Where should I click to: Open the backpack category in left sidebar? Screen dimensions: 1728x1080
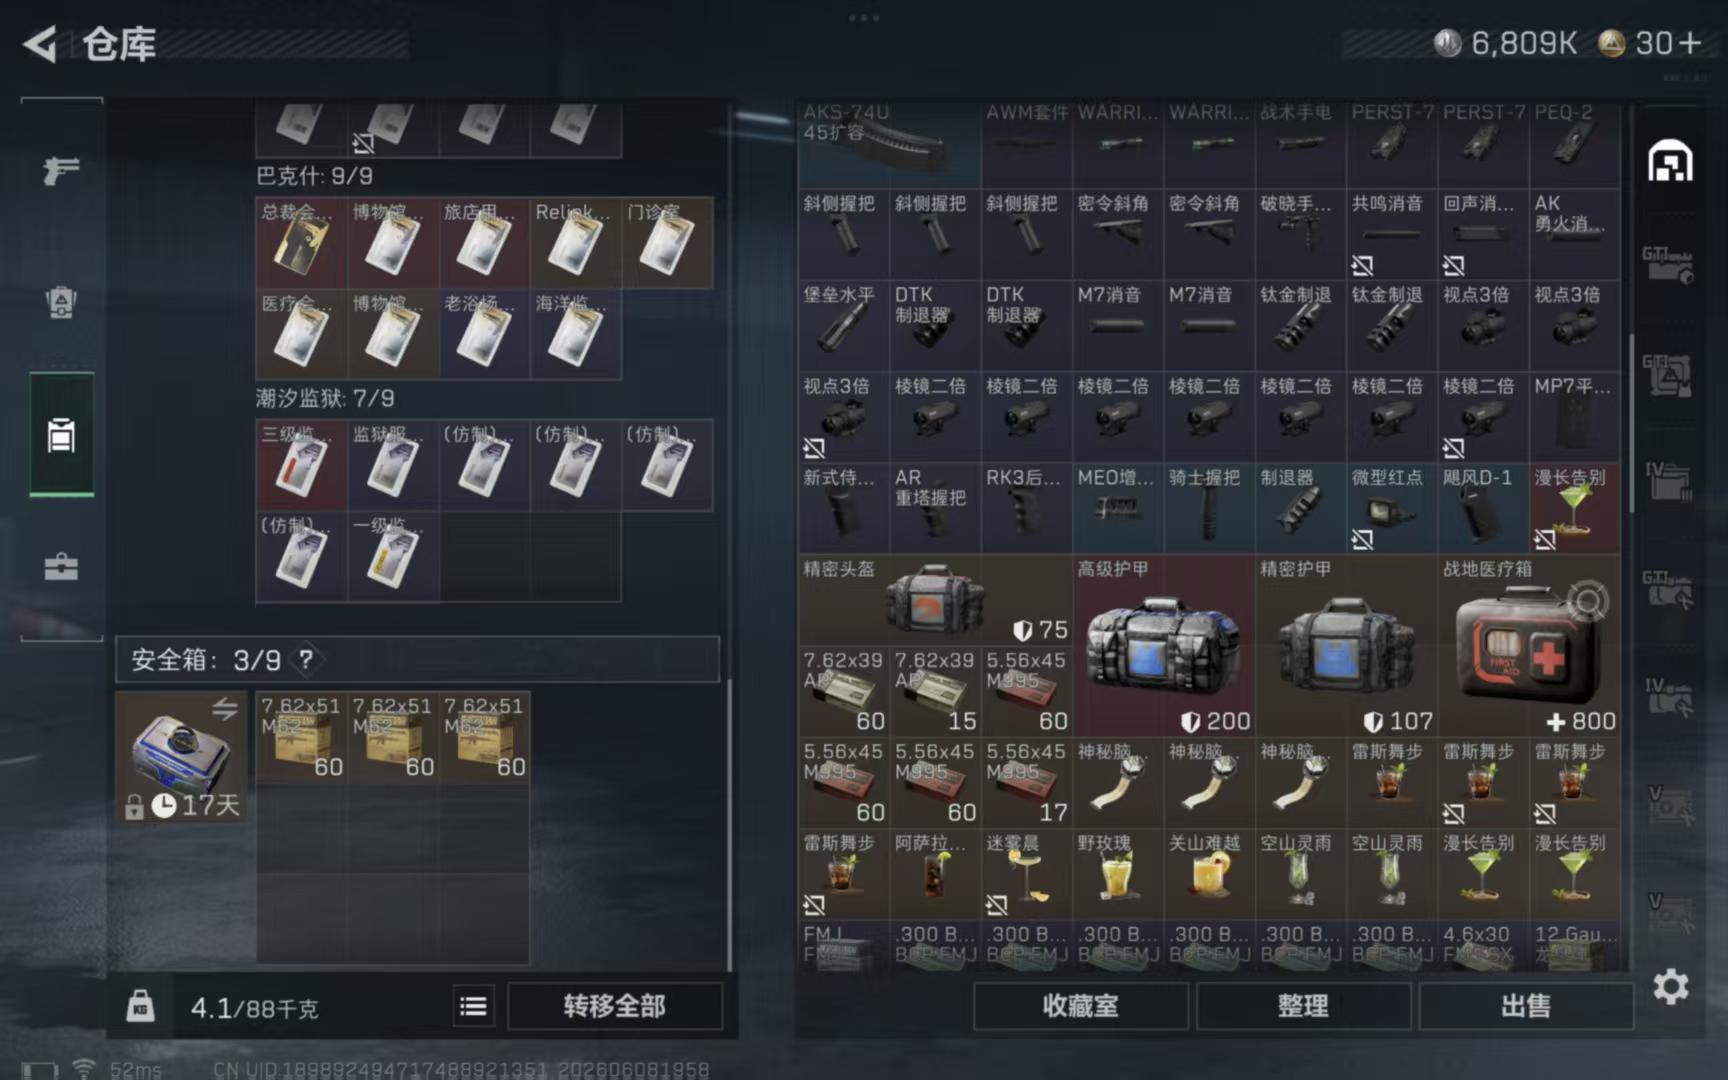click(61, 302)
